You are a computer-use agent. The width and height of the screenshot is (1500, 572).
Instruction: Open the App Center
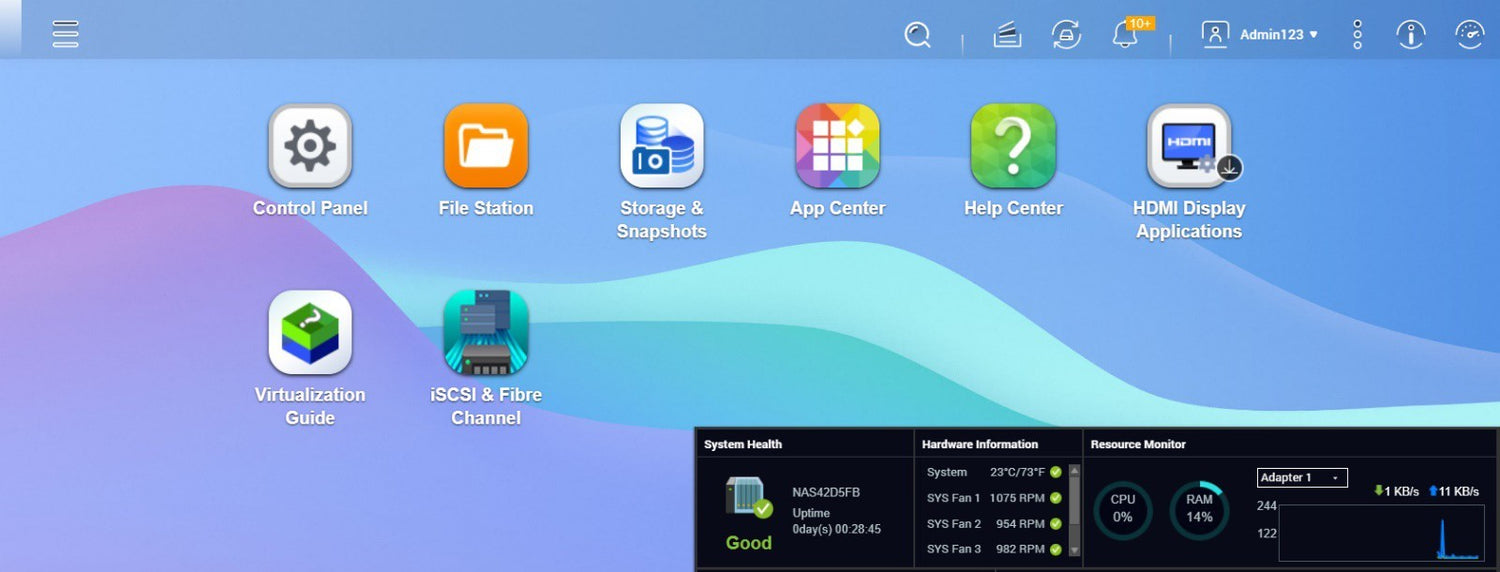click(x=838, y=146)
